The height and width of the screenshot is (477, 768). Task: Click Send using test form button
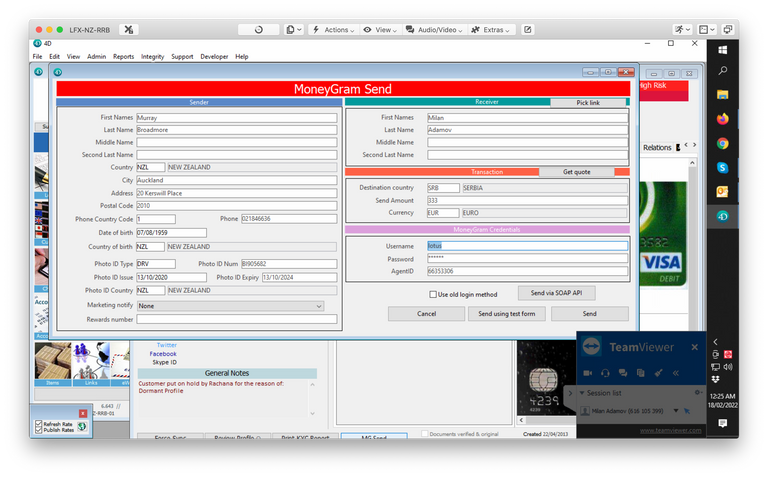coord(506,313)
